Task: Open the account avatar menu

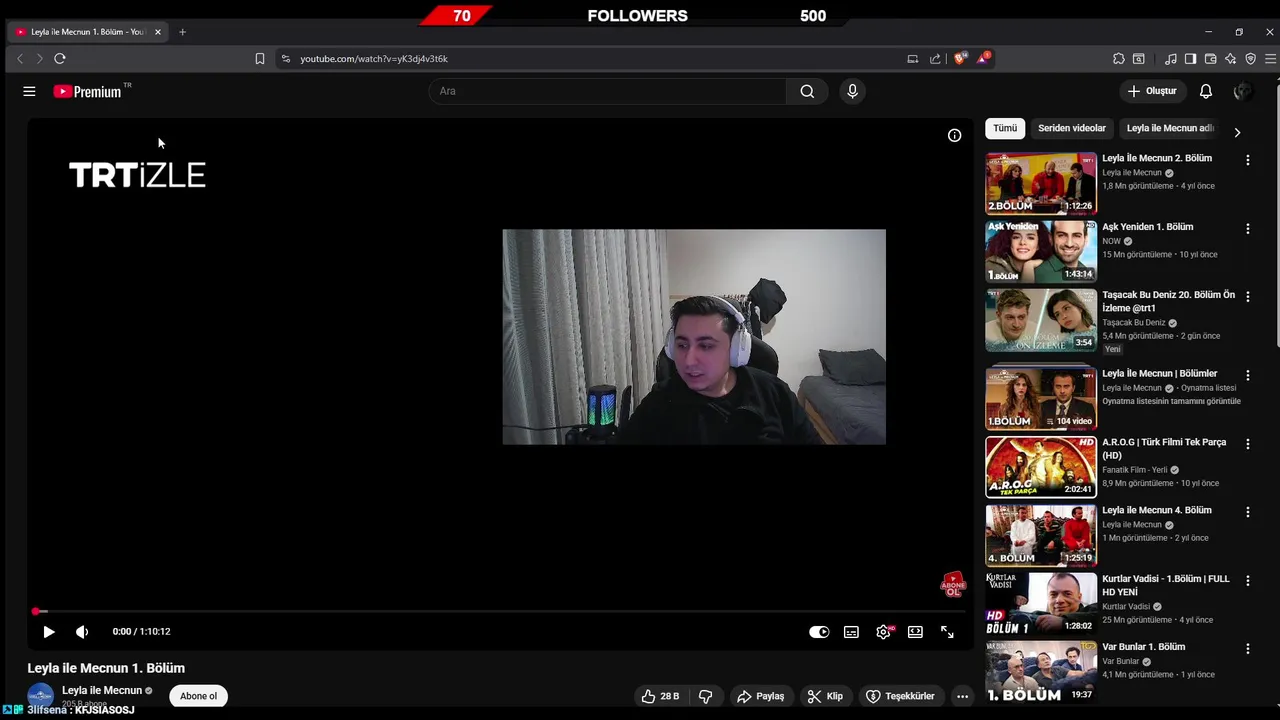Action: point(1243,91)
